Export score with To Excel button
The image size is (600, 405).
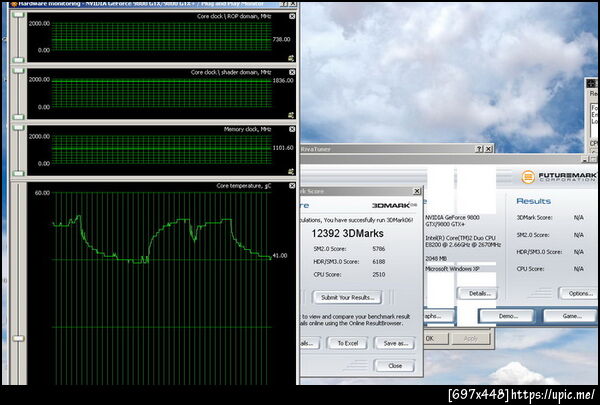click(347, 343)
